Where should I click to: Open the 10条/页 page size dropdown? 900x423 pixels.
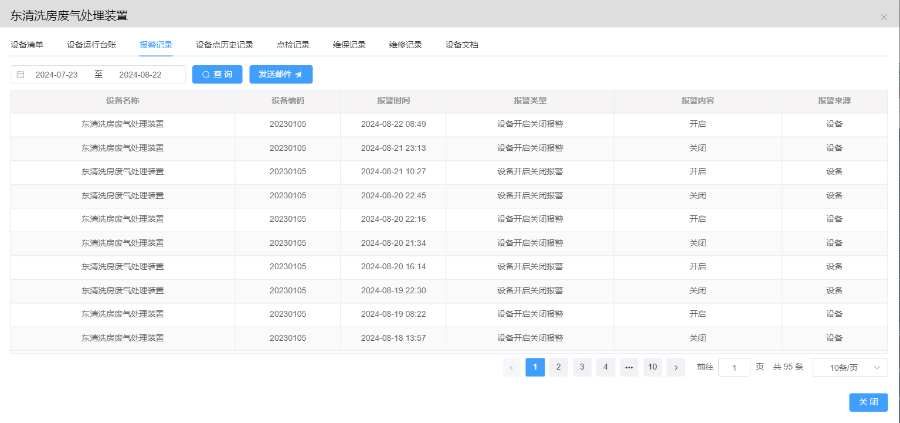tap(849, 367)
